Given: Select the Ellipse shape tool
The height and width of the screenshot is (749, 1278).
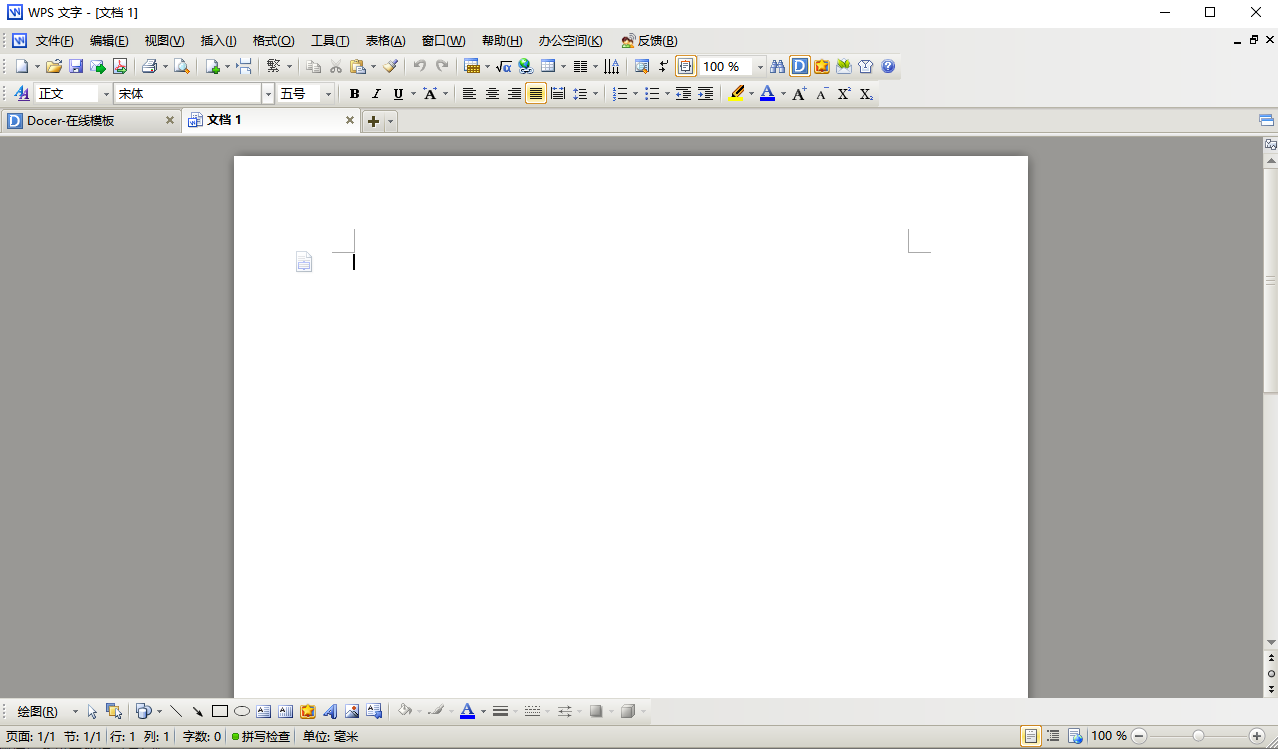Looking at the screenshot, I should (242, 712).
